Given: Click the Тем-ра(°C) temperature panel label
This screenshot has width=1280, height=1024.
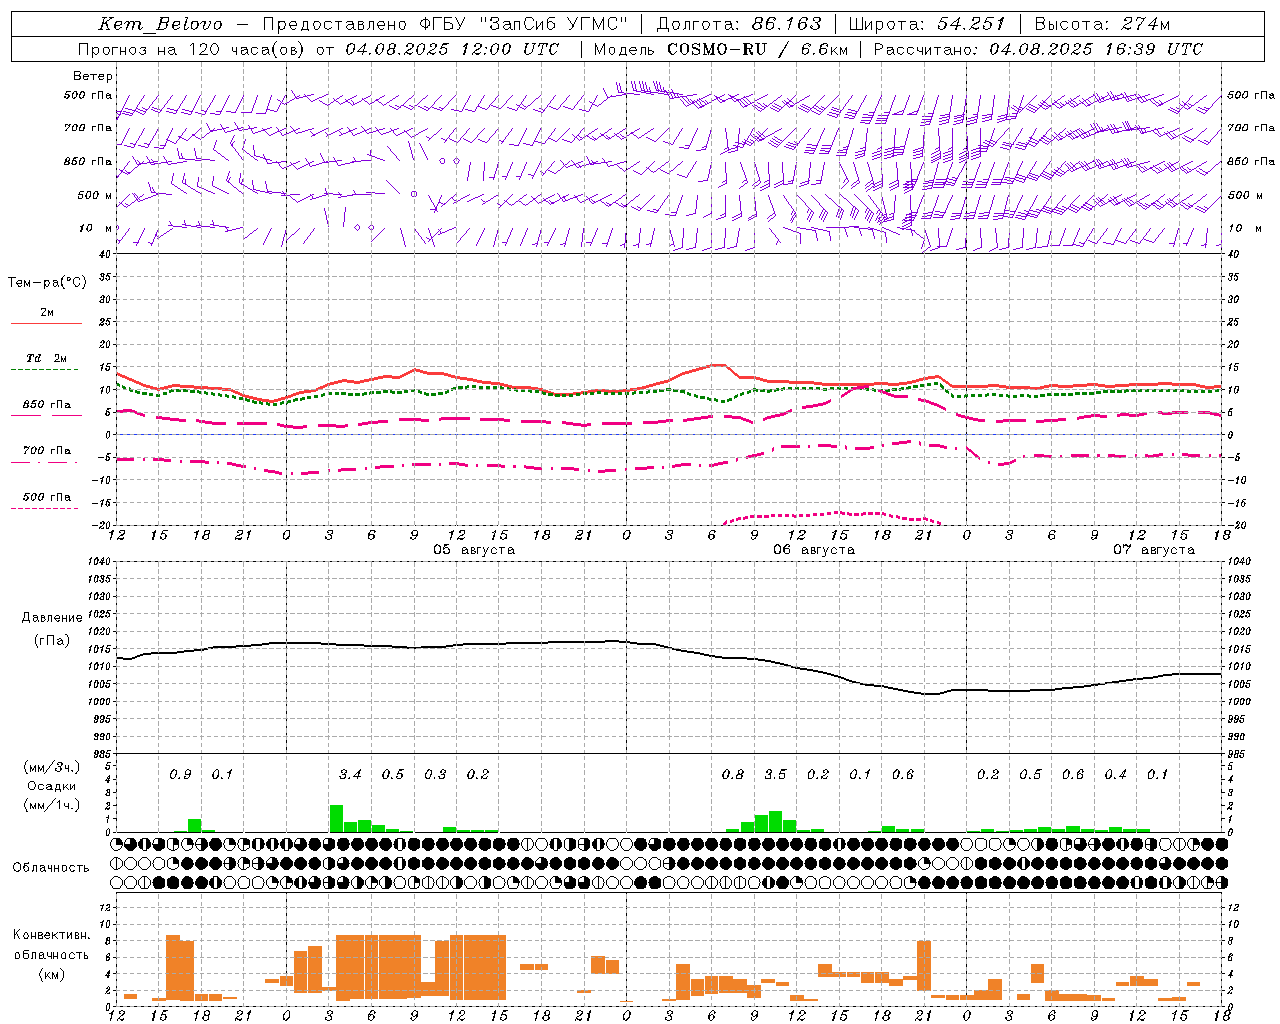Looking at the screenshot, I should (x=47, y=283).
